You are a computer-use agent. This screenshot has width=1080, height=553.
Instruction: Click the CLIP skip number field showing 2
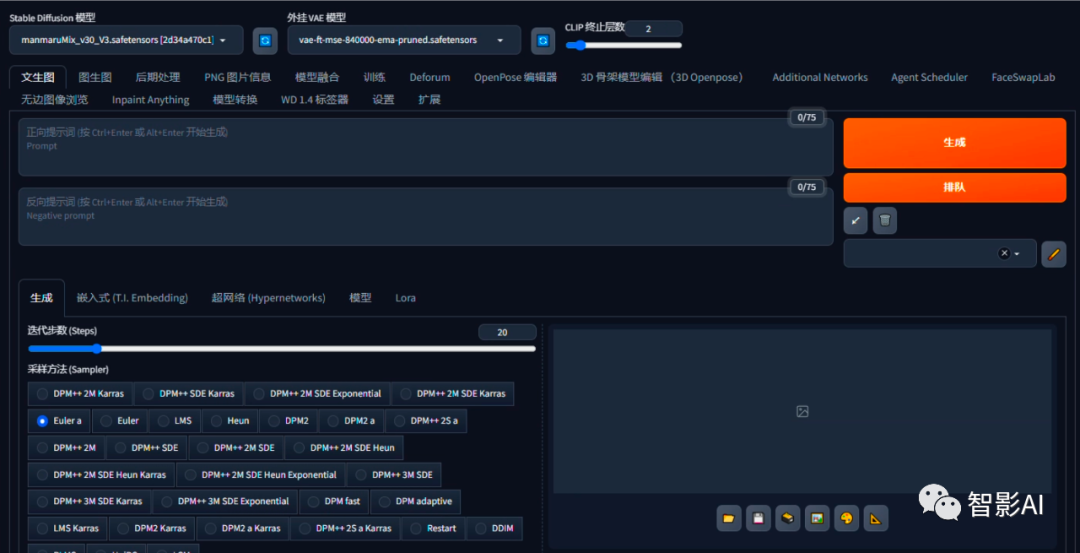tap(653, 28)
